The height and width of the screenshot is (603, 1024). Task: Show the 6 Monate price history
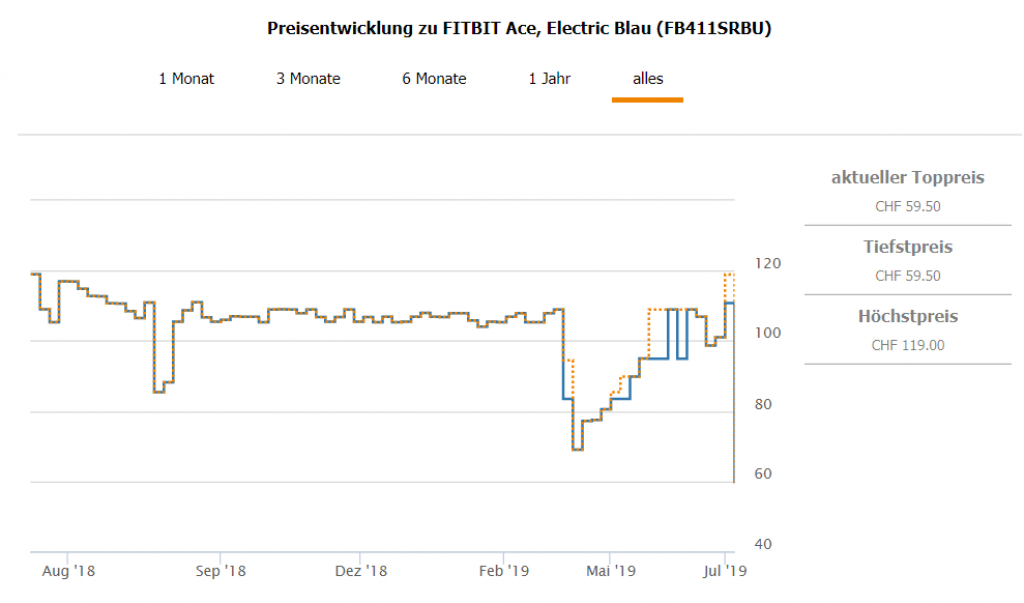click(x=434, y=79)
